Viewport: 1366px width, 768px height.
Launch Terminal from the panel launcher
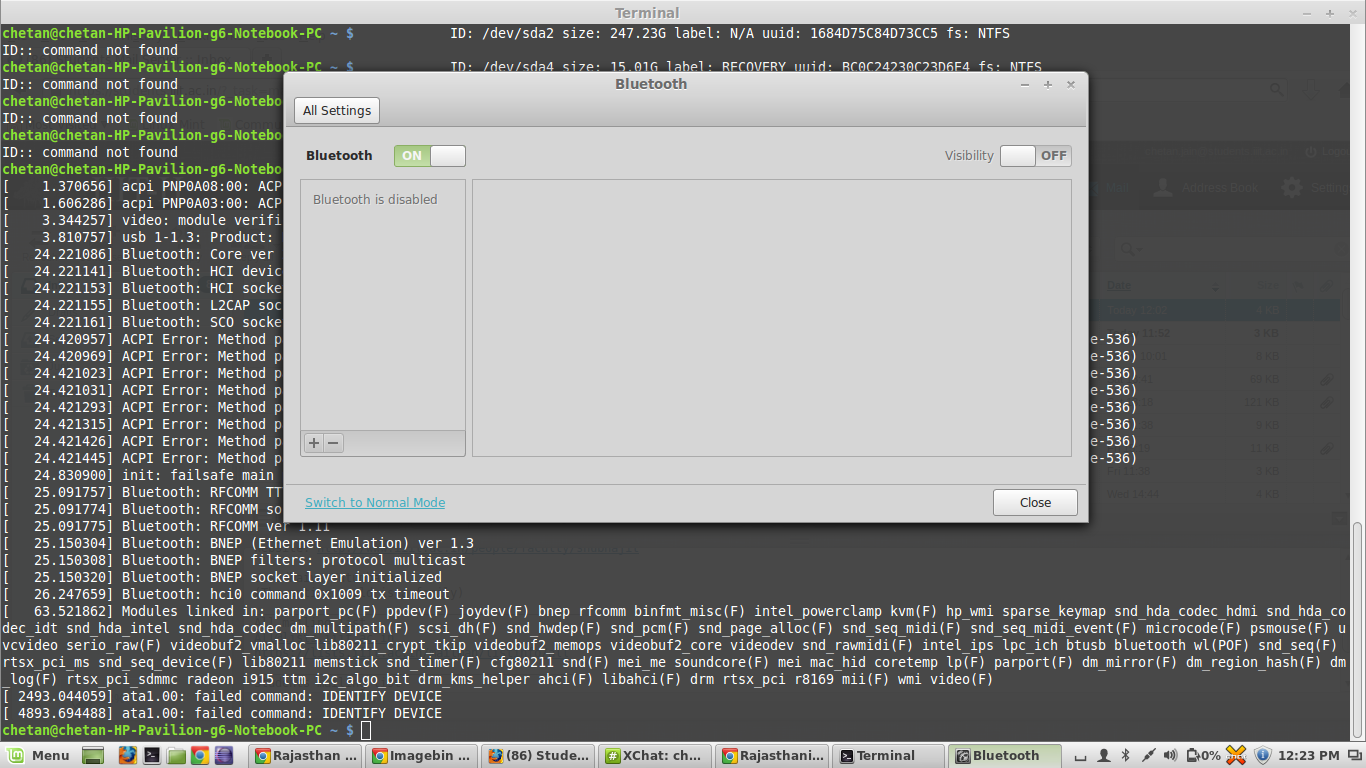(x=152, y=755)
